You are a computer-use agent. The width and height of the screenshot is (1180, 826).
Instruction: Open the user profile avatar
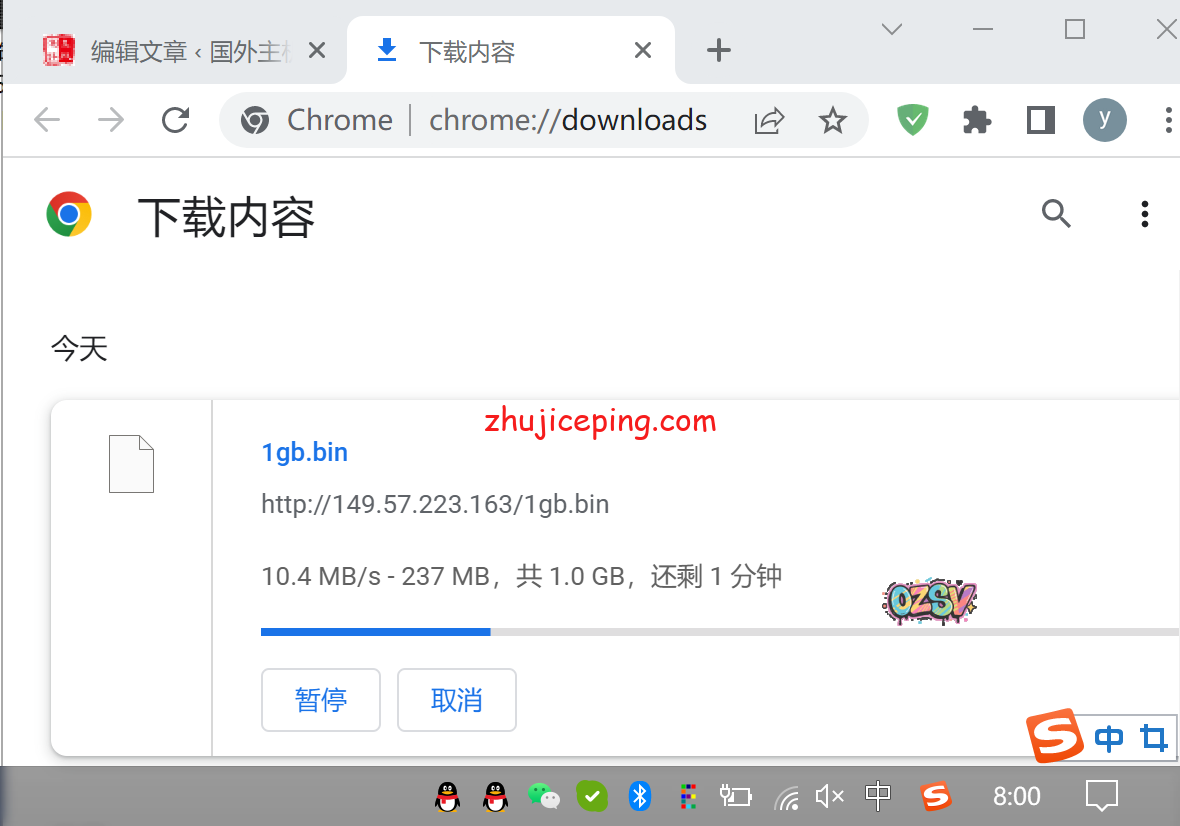pos(1104,121)
